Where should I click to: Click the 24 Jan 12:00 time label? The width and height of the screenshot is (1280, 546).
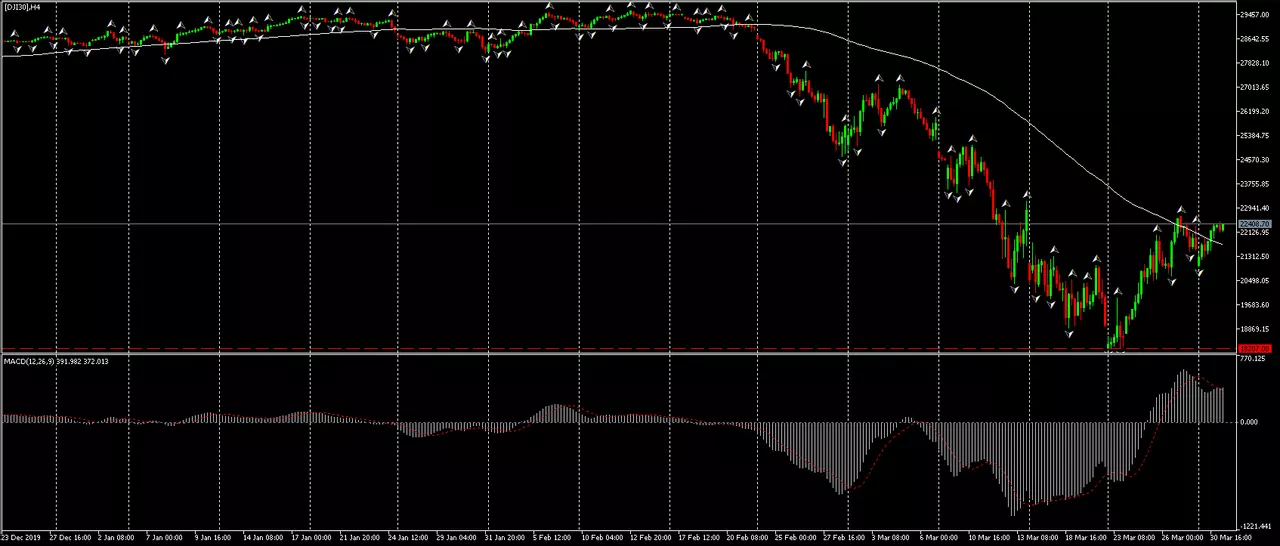click(406, 538)
